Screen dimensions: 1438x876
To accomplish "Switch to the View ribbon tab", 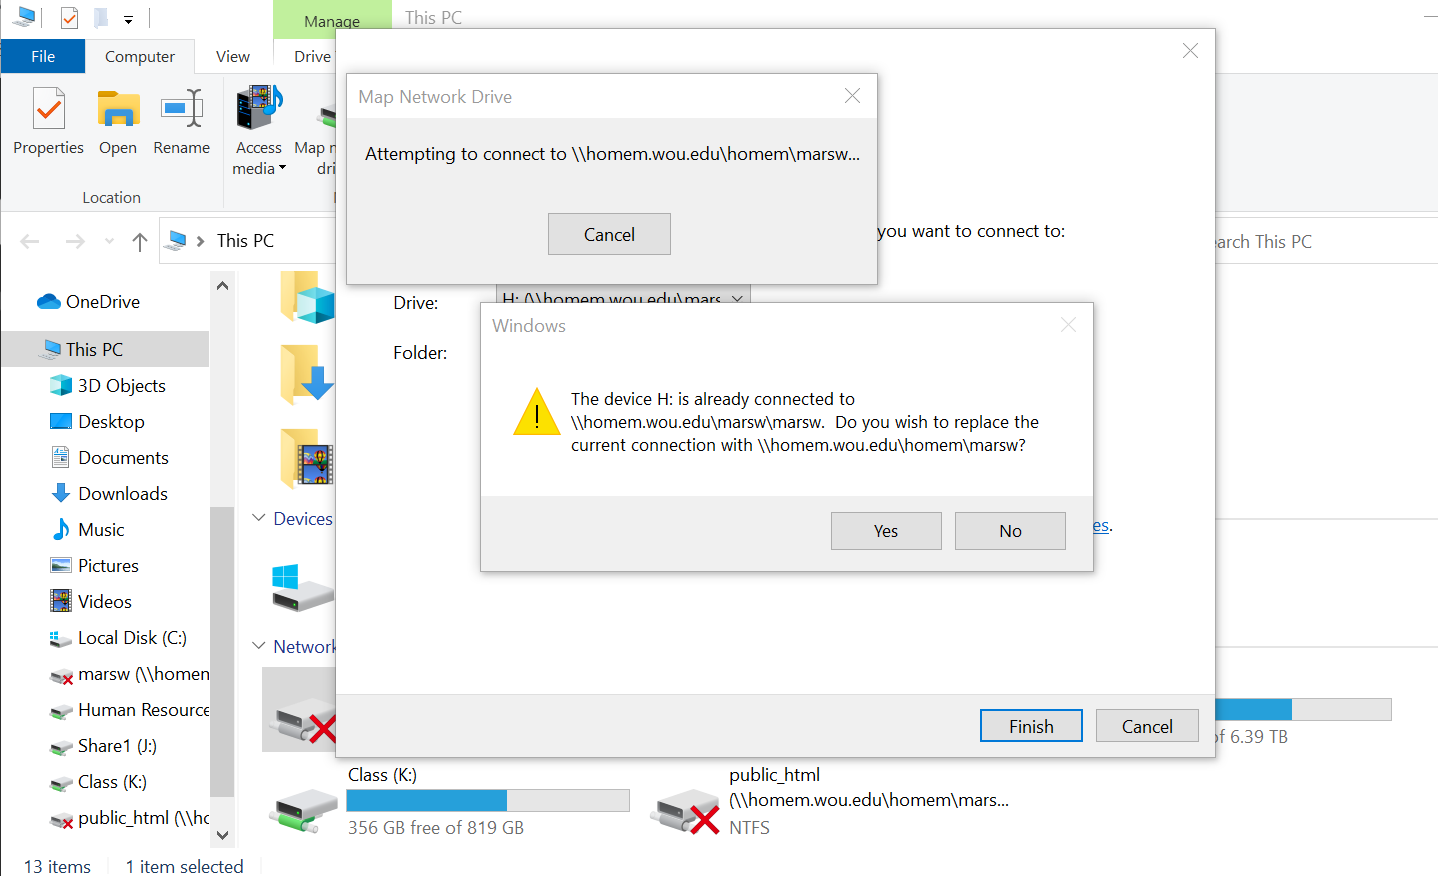I will pyautogui.click(x=233, y=56).
